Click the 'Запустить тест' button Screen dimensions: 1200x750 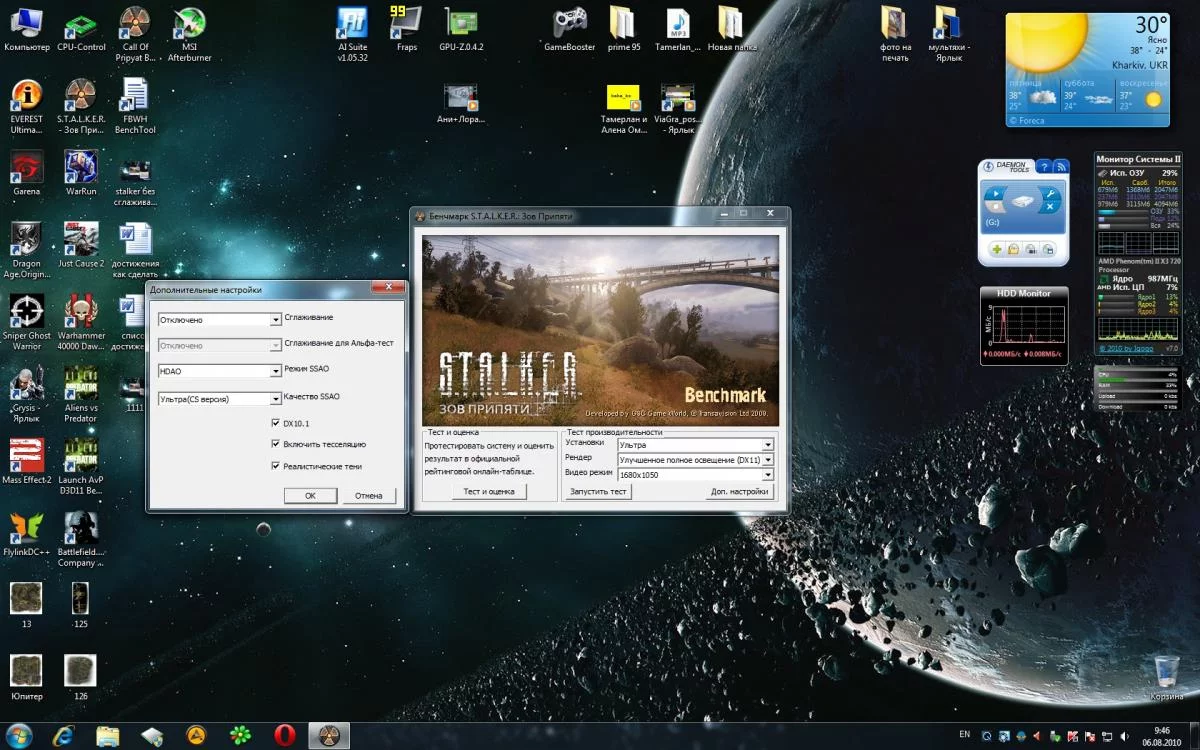coord(598,492)
